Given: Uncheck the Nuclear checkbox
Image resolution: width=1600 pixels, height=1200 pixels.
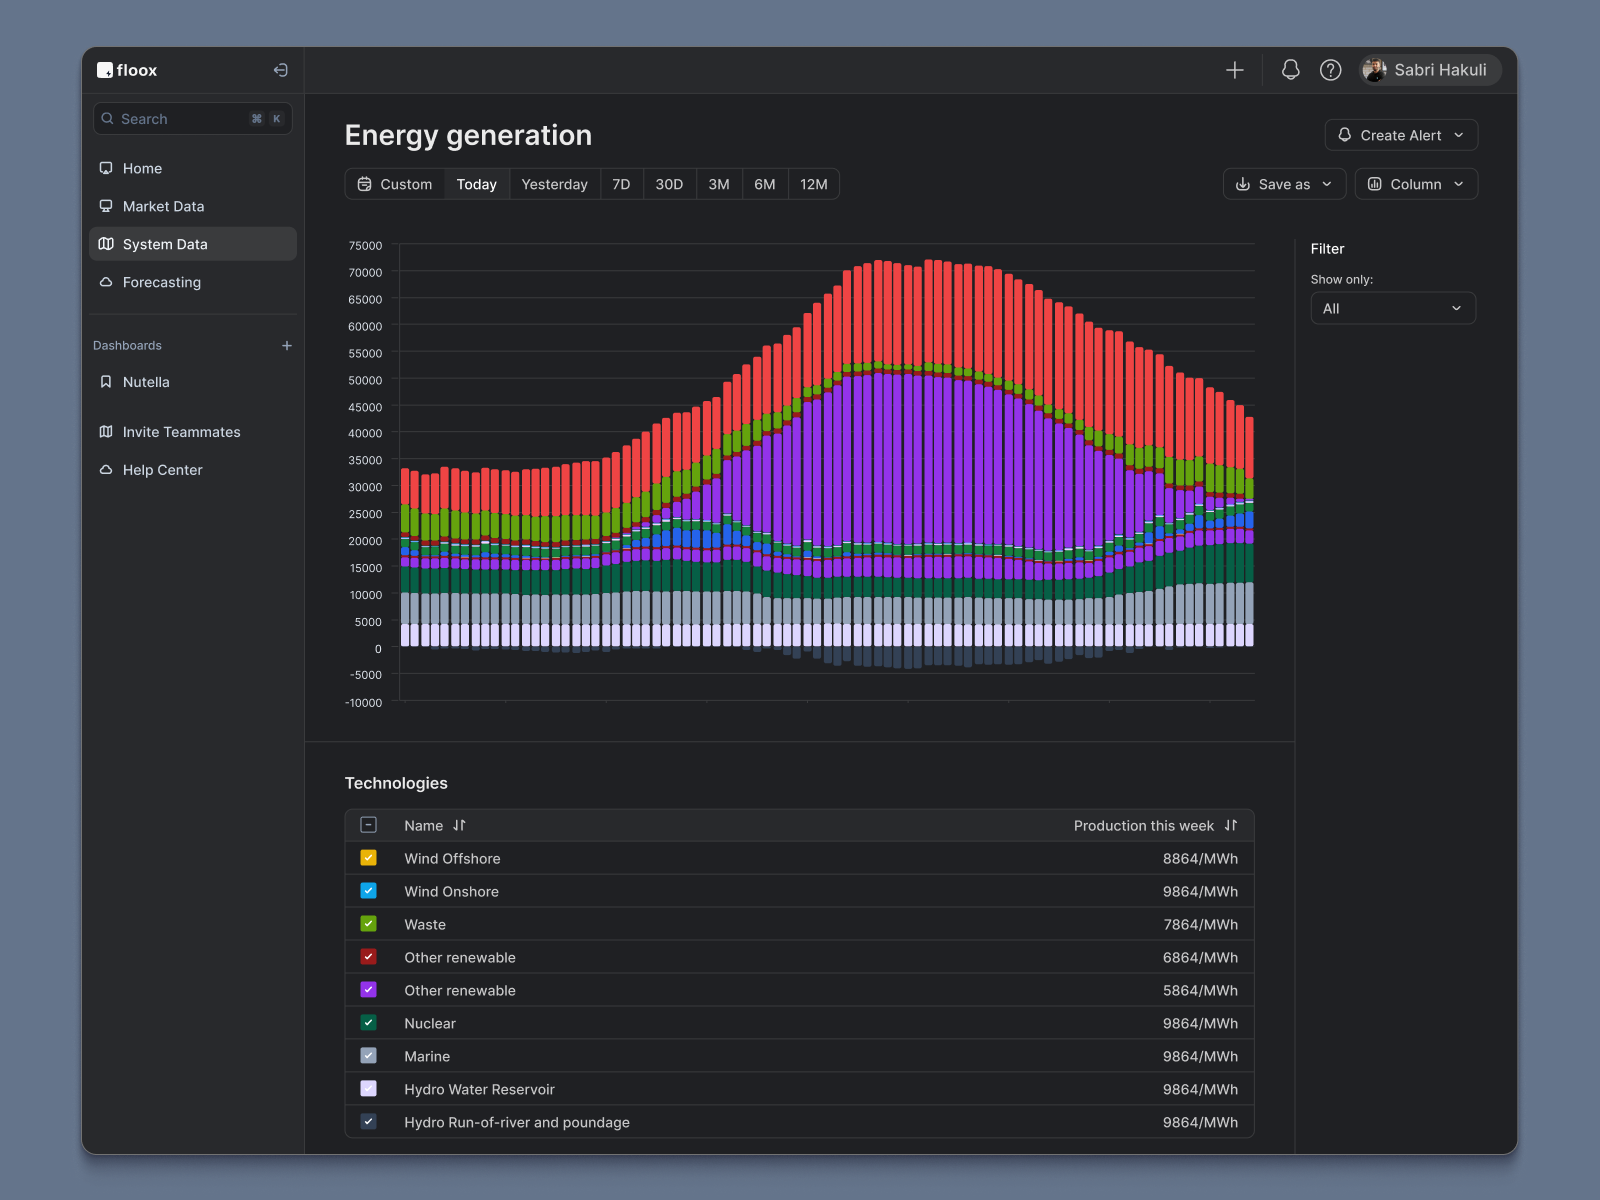Looking at the screenshot, I should pyautogui.click(x=369, y=1023).
